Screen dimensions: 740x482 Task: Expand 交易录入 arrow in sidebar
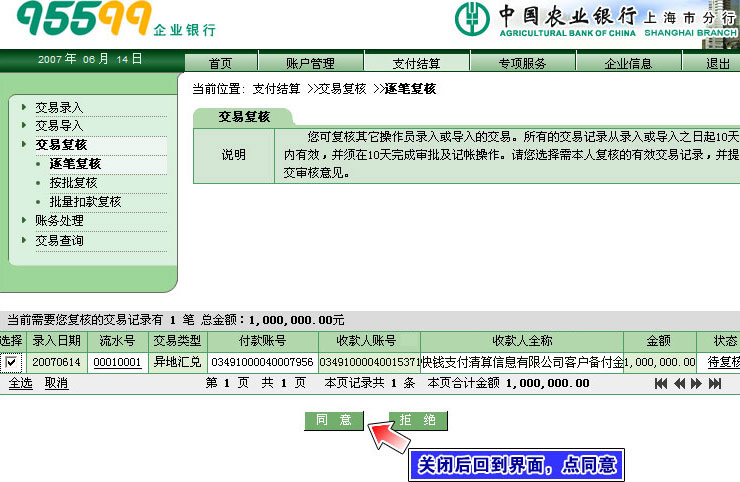click(x=24, y=107)
